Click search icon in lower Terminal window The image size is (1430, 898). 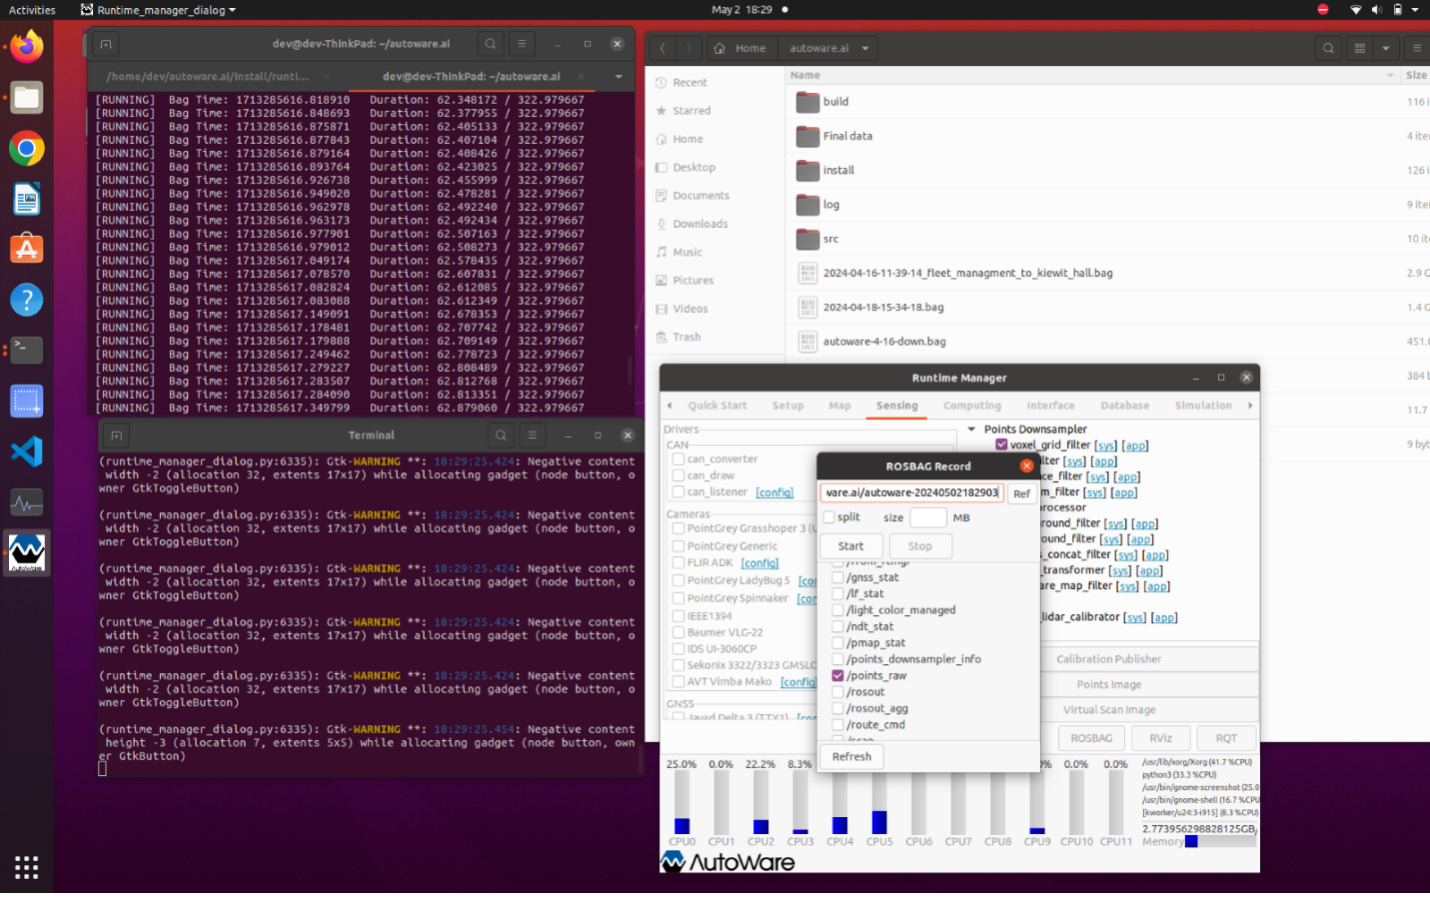pyautogui.click(x=501, y=435)
